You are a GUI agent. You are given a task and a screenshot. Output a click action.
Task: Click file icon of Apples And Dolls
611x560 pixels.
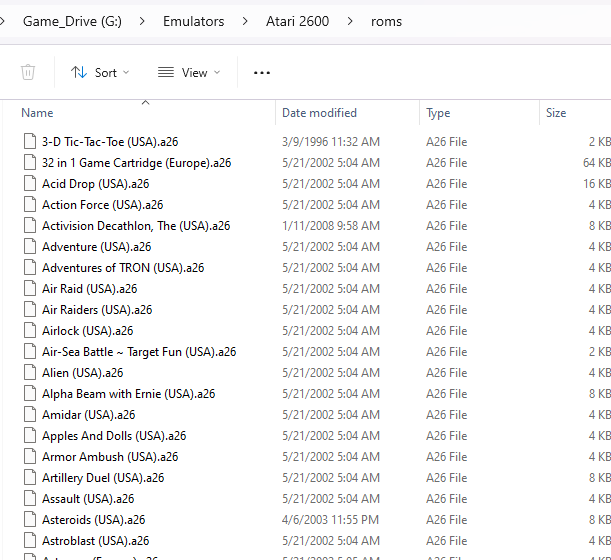tap(30, 436)
